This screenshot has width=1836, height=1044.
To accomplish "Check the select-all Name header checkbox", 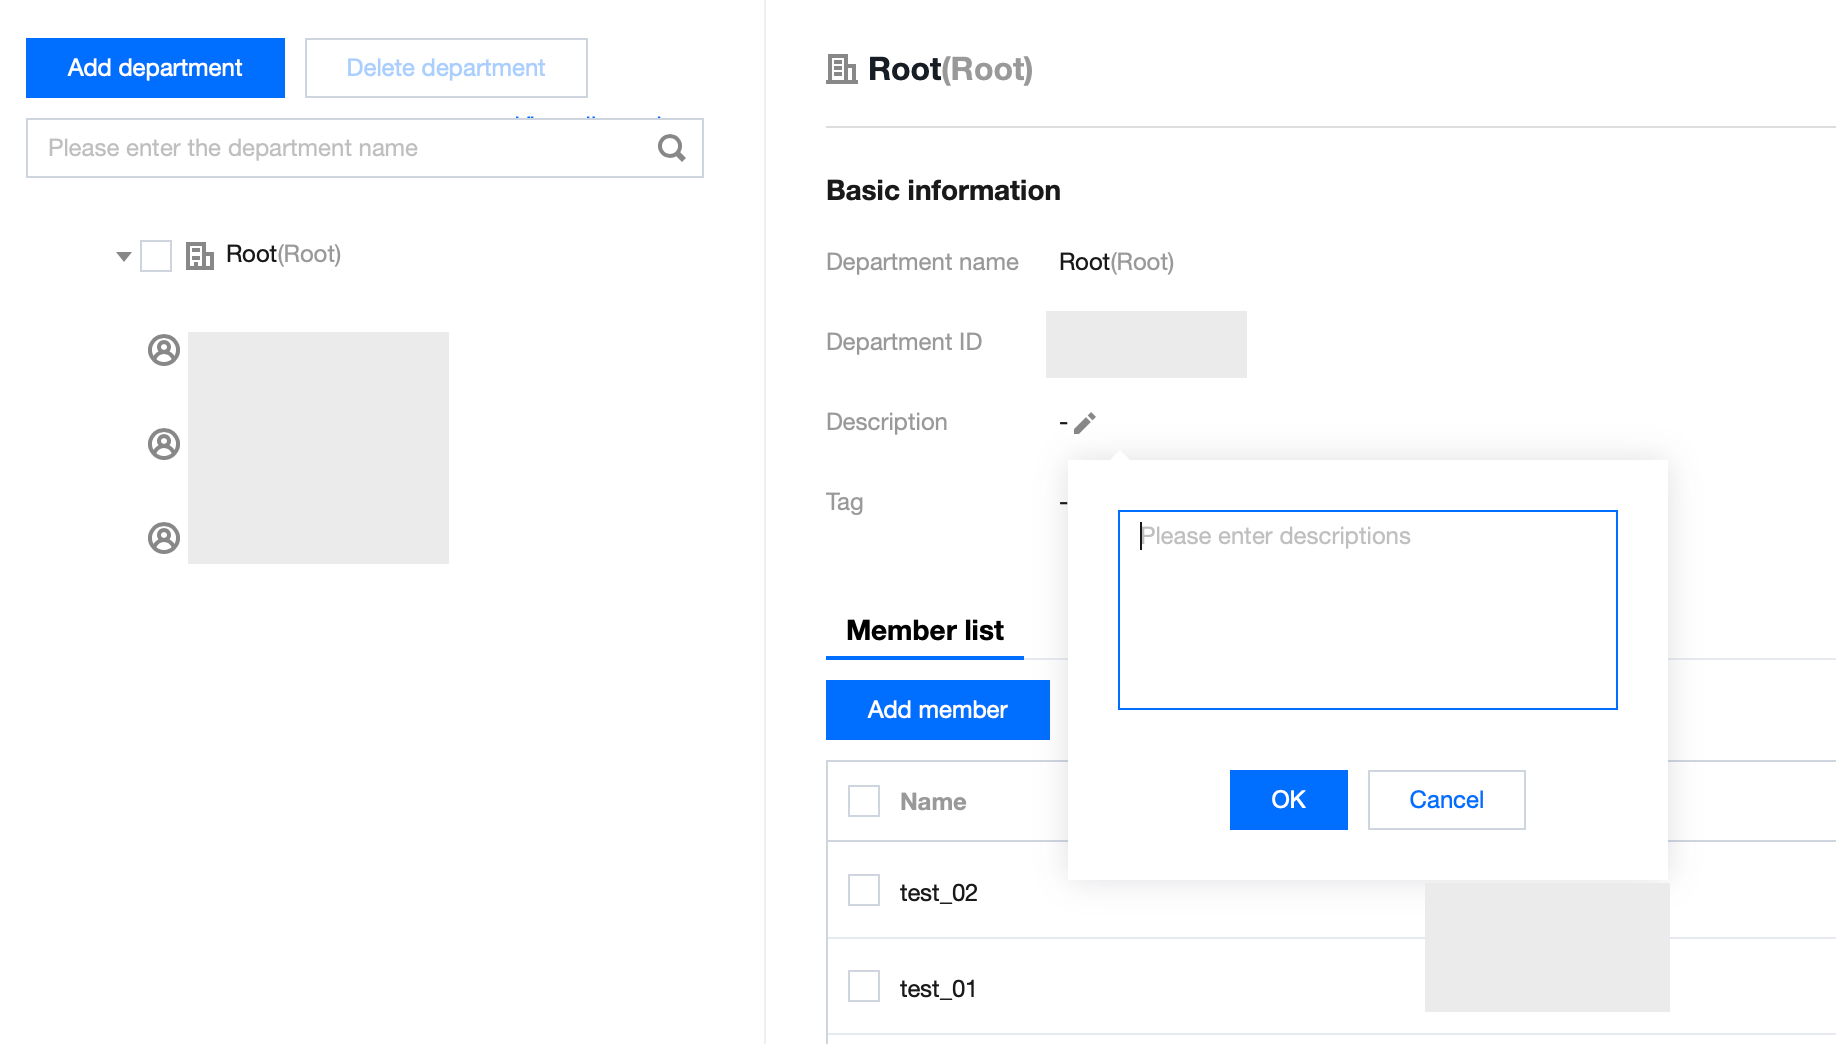I will 863,801.
